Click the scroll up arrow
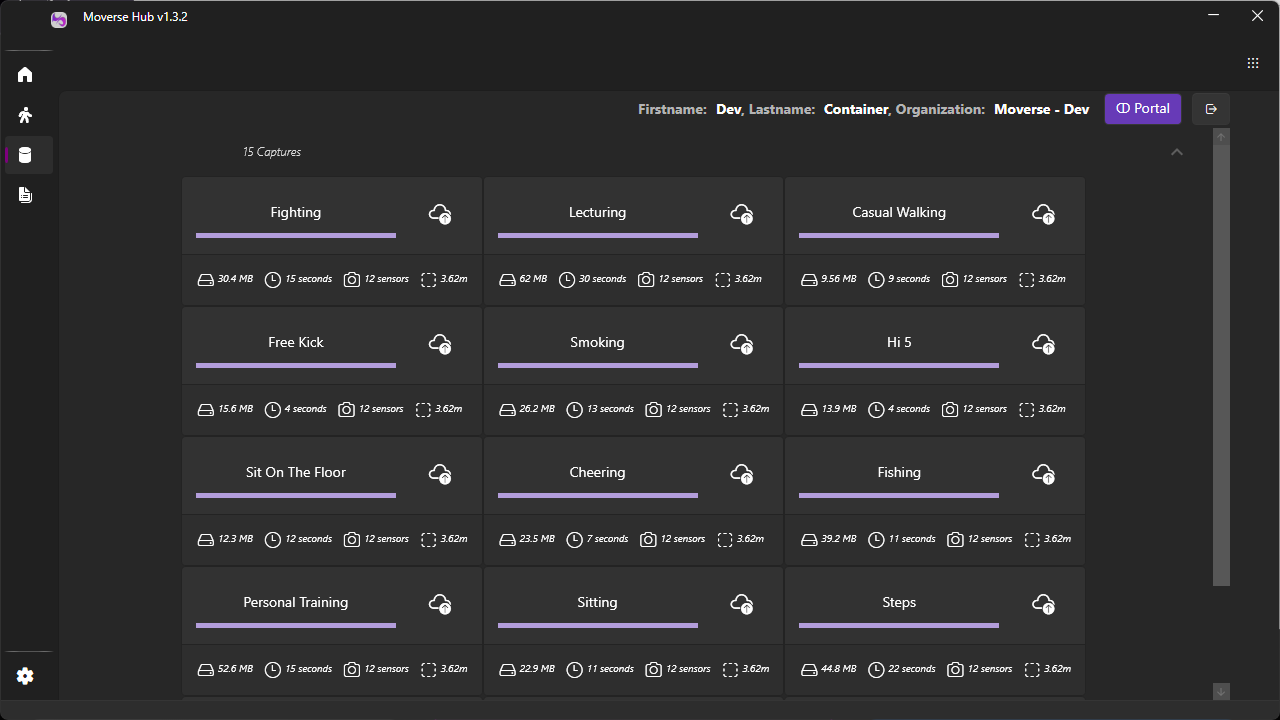Viewport: 1280px width, 720px height. coord(1221,137)
